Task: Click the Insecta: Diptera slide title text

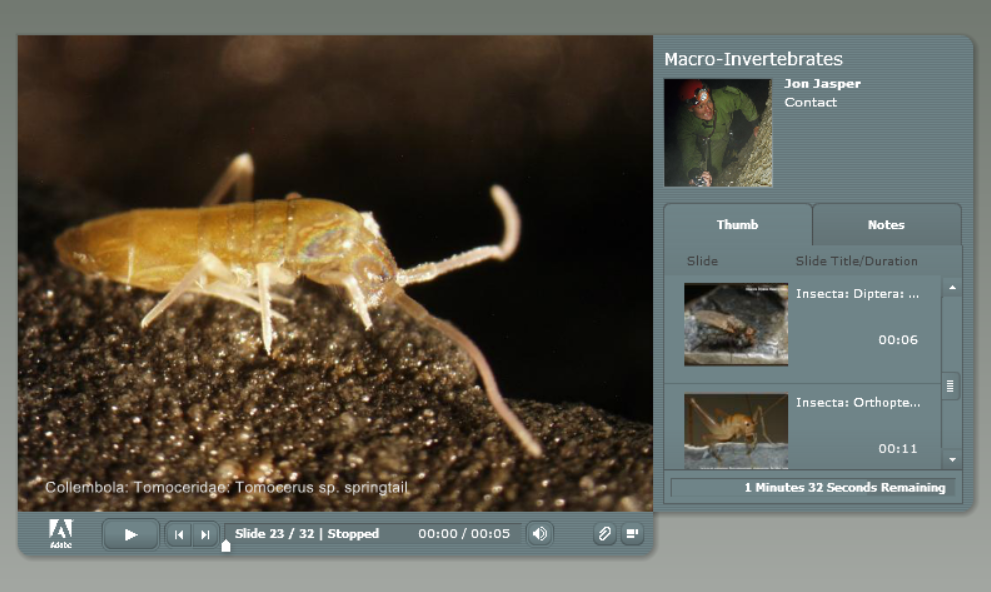Action: (x=857, y=294)
